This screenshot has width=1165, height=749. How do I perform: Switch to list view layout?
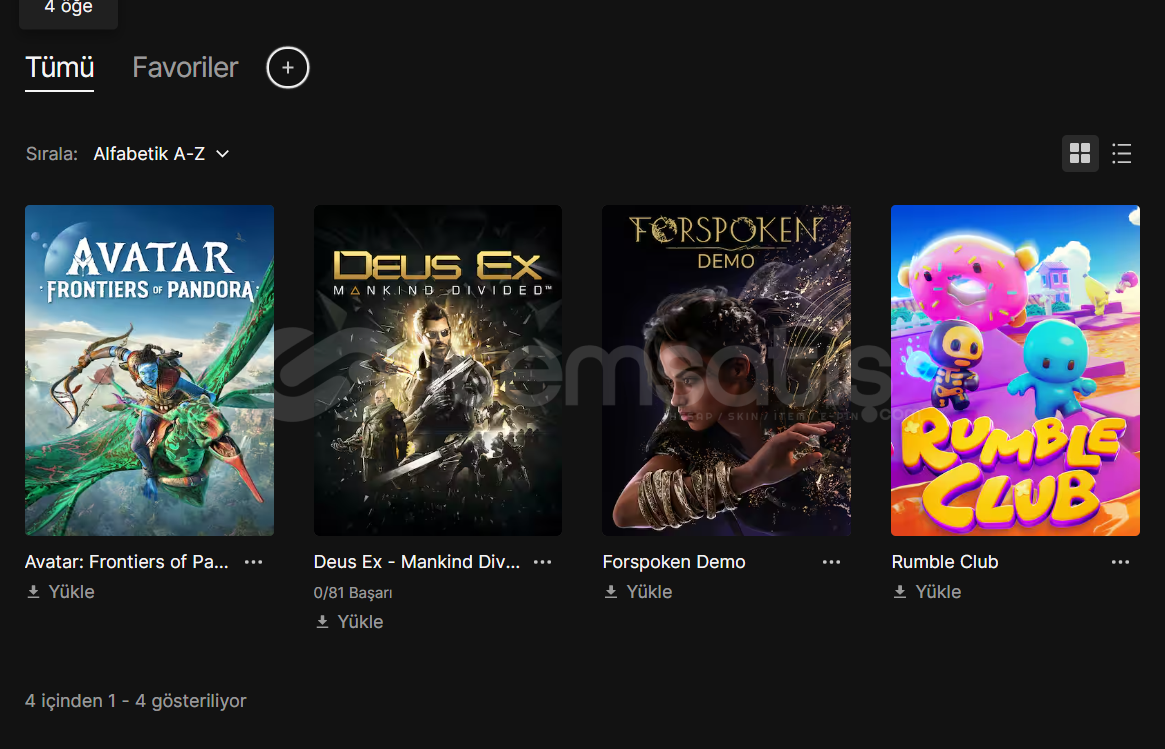[x=1122, y=154]
